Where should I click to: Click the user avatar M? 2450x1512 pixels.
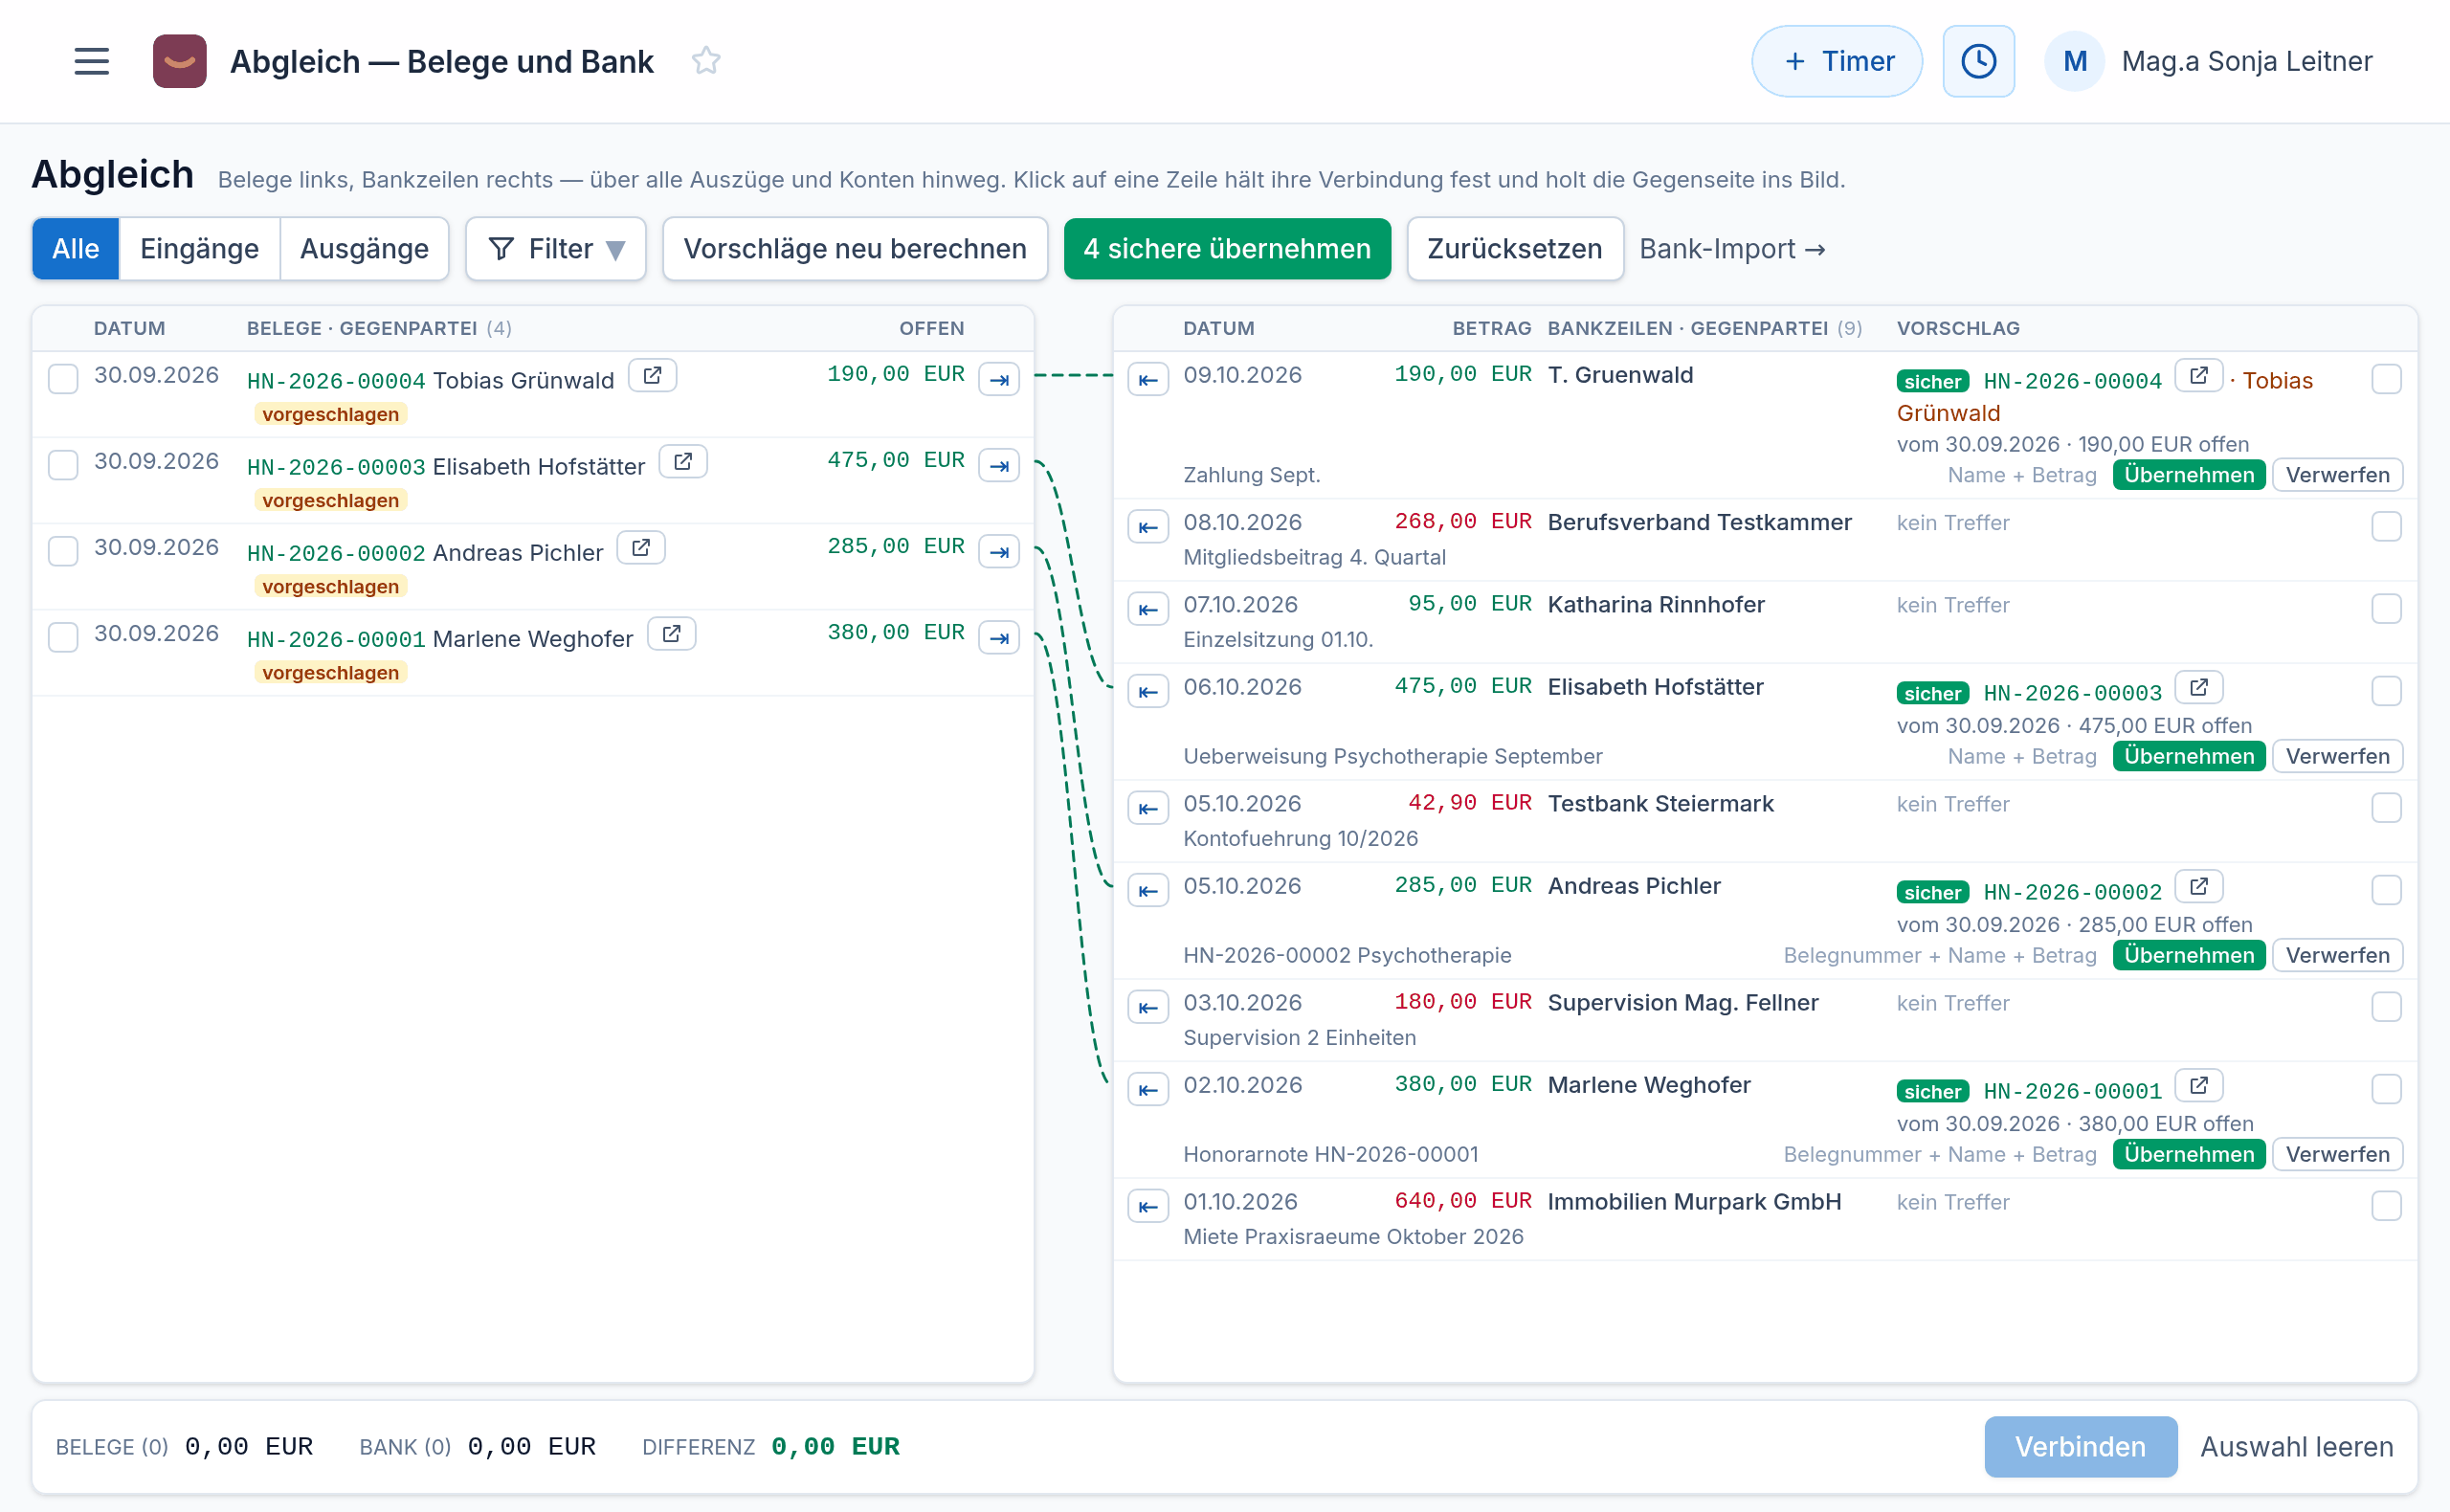pyautogui.click(x=2074, y=61)
